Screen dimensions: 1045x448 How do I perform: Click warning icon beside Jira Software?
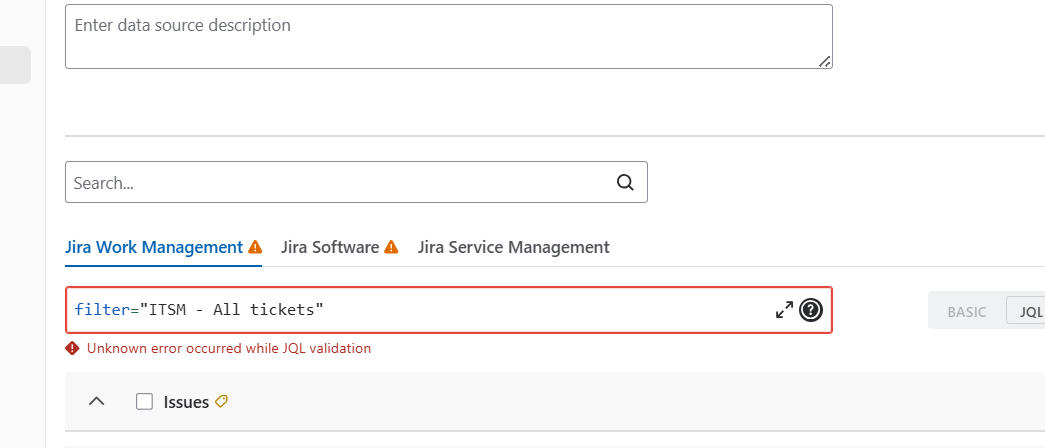click(391, 247)
